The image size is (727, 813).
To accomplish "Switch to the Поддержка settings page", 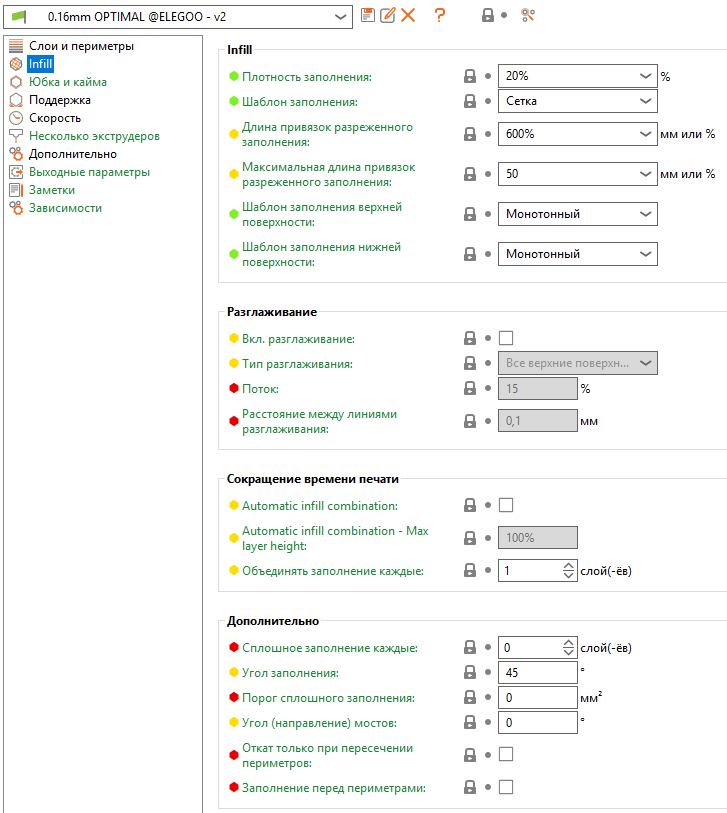I will tap(60, 100).
